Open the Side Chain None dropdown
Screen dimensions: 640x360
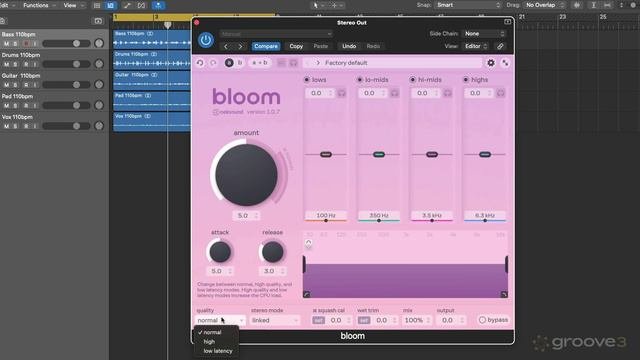pos(484,34)
